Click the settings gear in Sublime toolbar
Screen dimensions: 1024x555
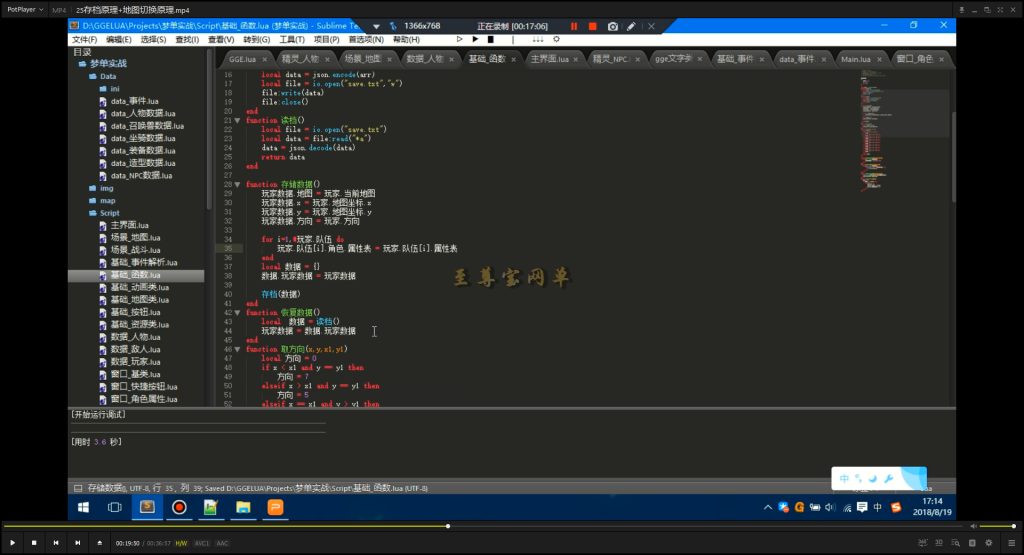[556, 39]
